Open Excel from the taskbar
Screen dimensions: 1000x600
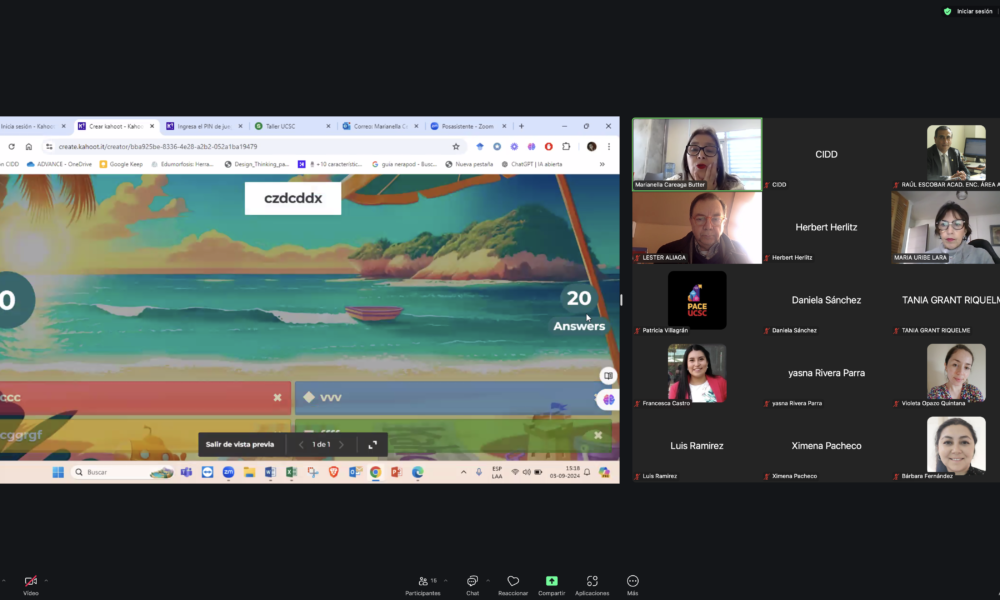[x=291, y=472]
